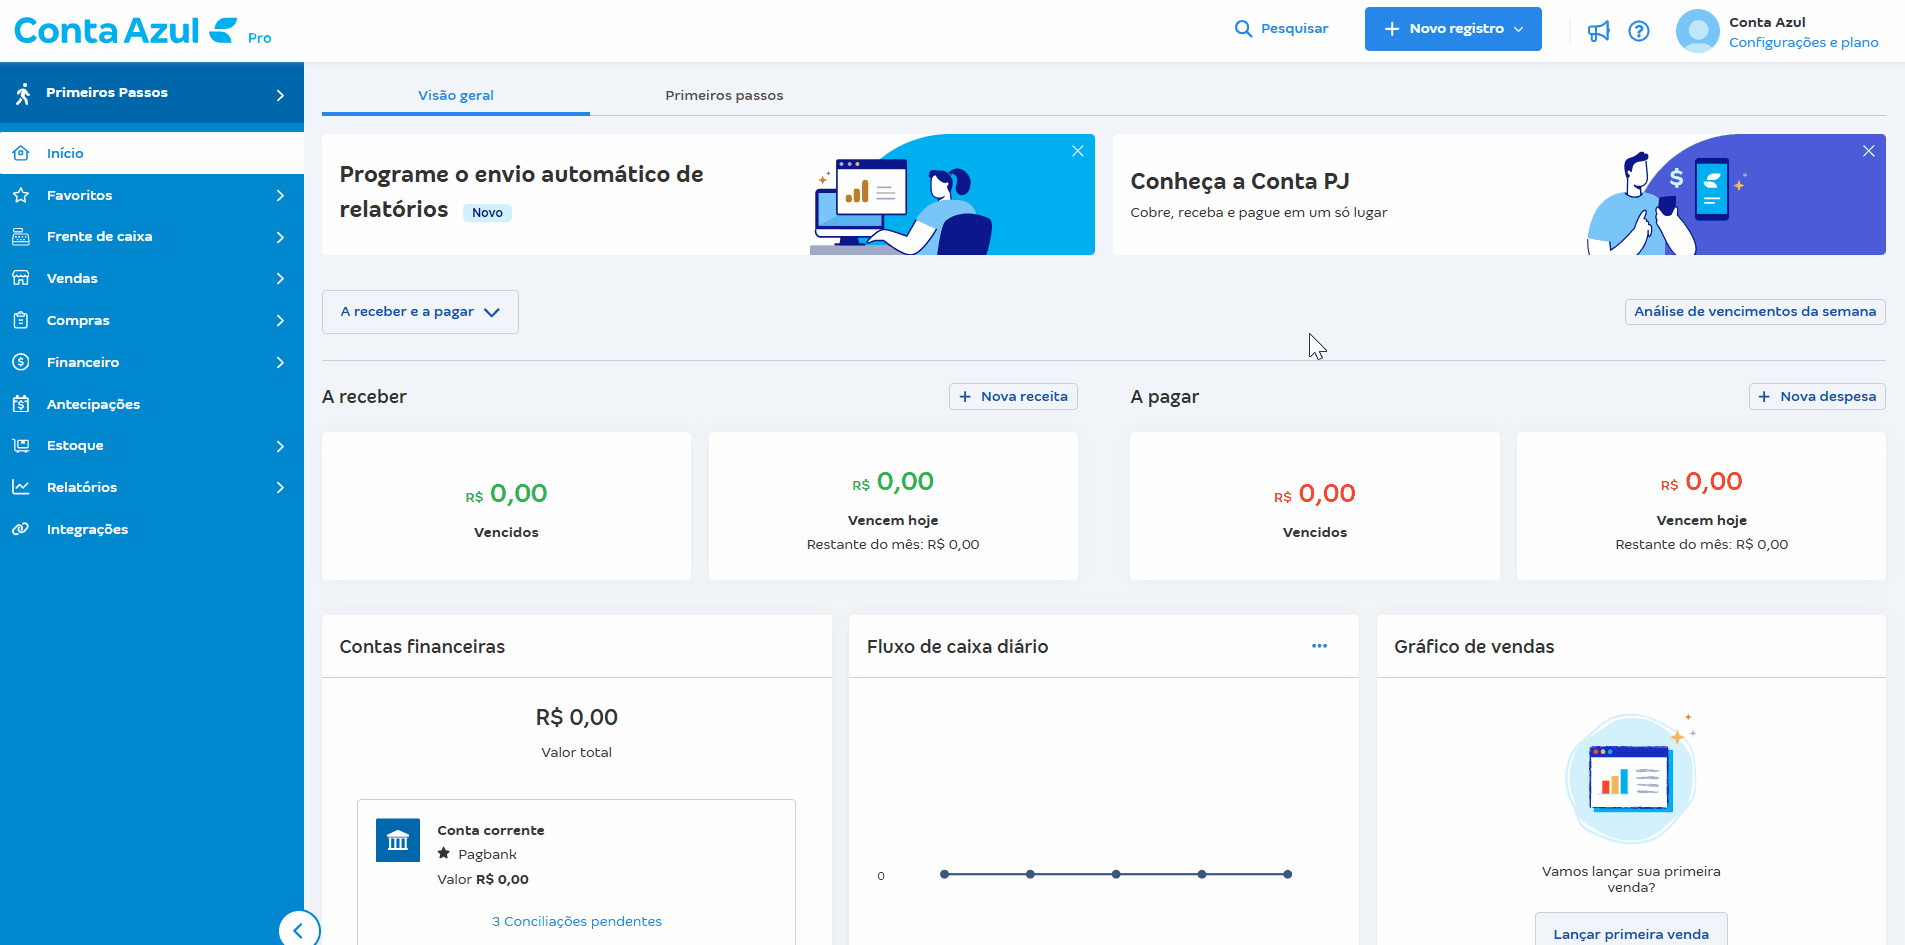
Task: Select the Financeiro coin icon
Action: pos(22,362)
